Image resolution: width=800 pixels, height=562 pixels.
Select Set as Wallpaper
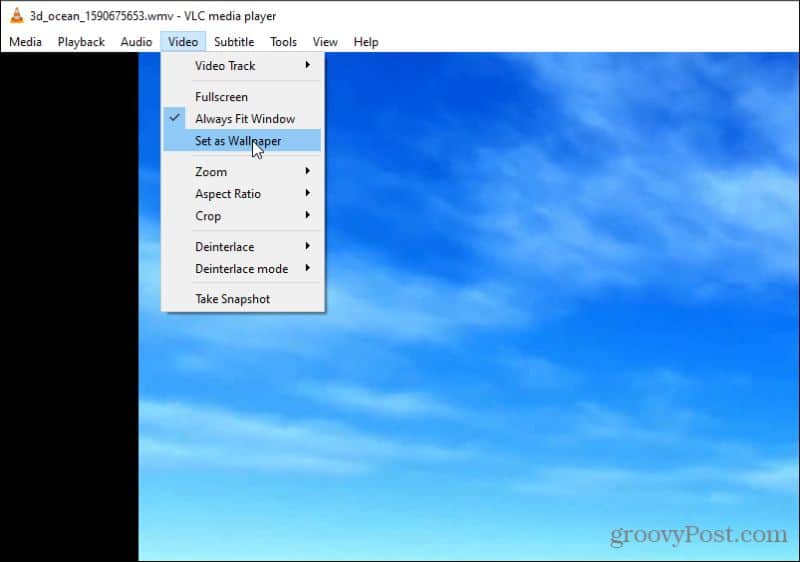pos(242,141)
